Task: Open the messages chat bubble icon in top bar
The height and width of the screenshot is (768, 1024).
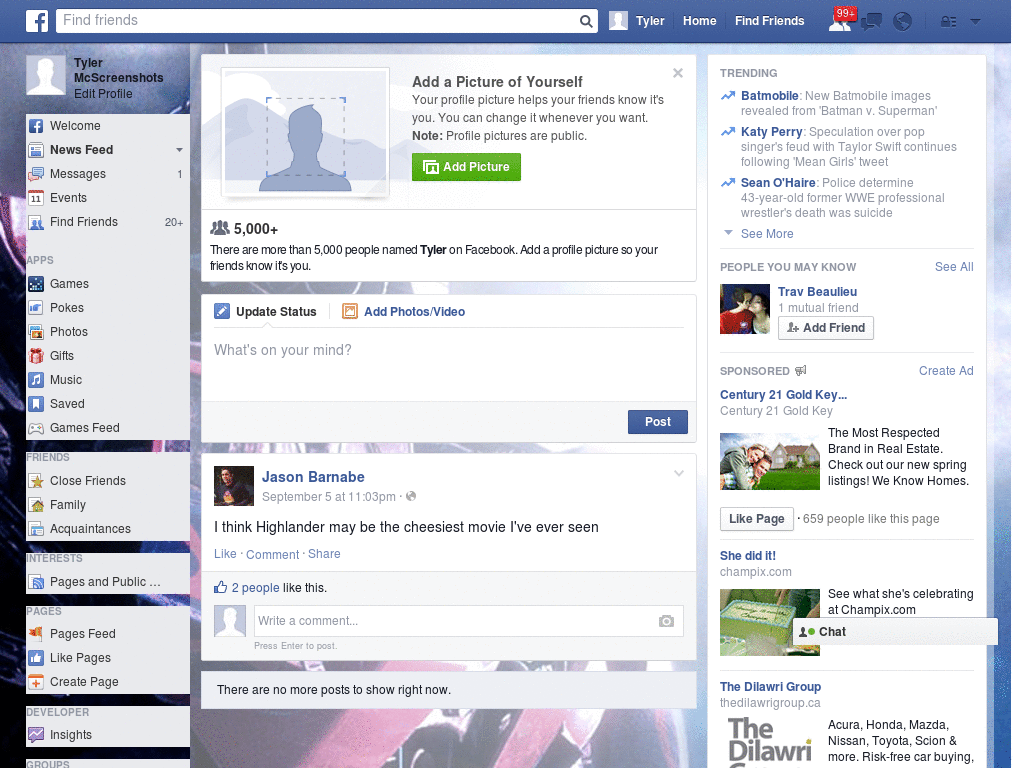Action: (x=871, y=22)
